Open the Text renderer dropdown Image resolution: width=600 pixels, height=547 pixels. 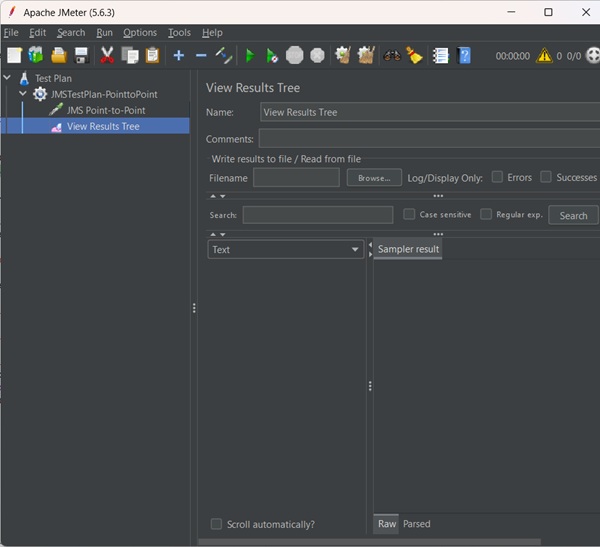pyautogui.click(x=285, y=249)
